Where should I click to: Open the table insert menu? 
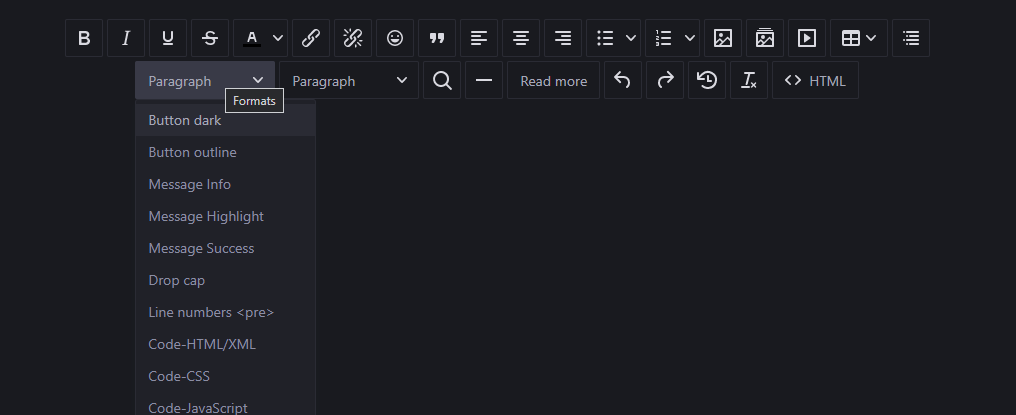[x=859, y=38]
